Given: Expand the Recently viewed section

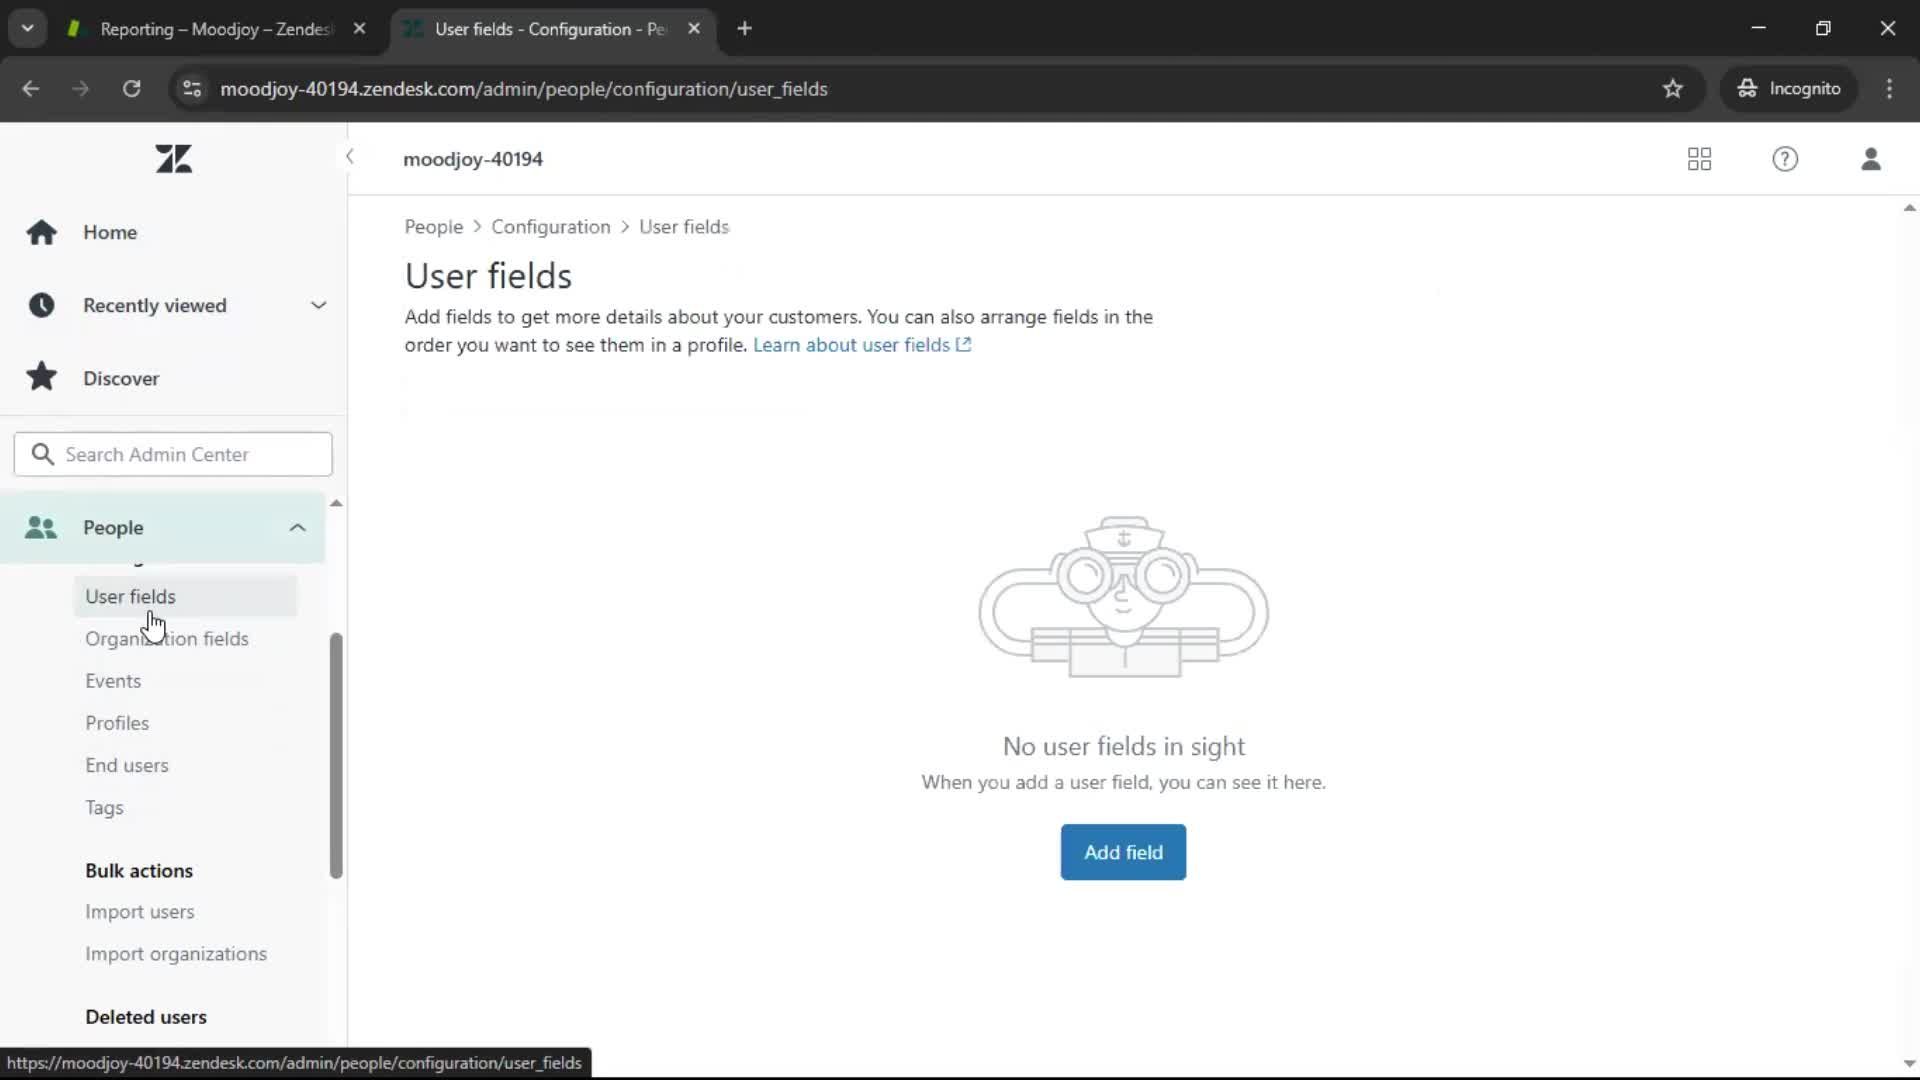Looking at the screenshot, I should [x=318, y=305].
